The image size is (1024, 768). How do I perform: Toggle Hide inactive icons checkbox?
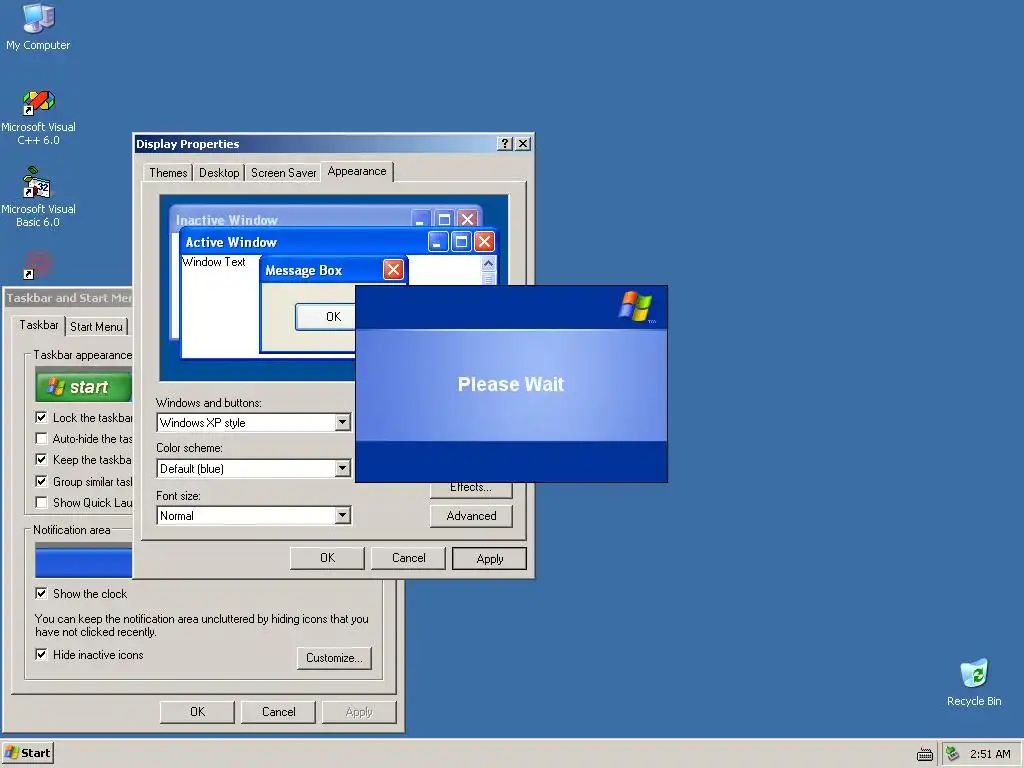pyautogui.click(x=41, y=654)
